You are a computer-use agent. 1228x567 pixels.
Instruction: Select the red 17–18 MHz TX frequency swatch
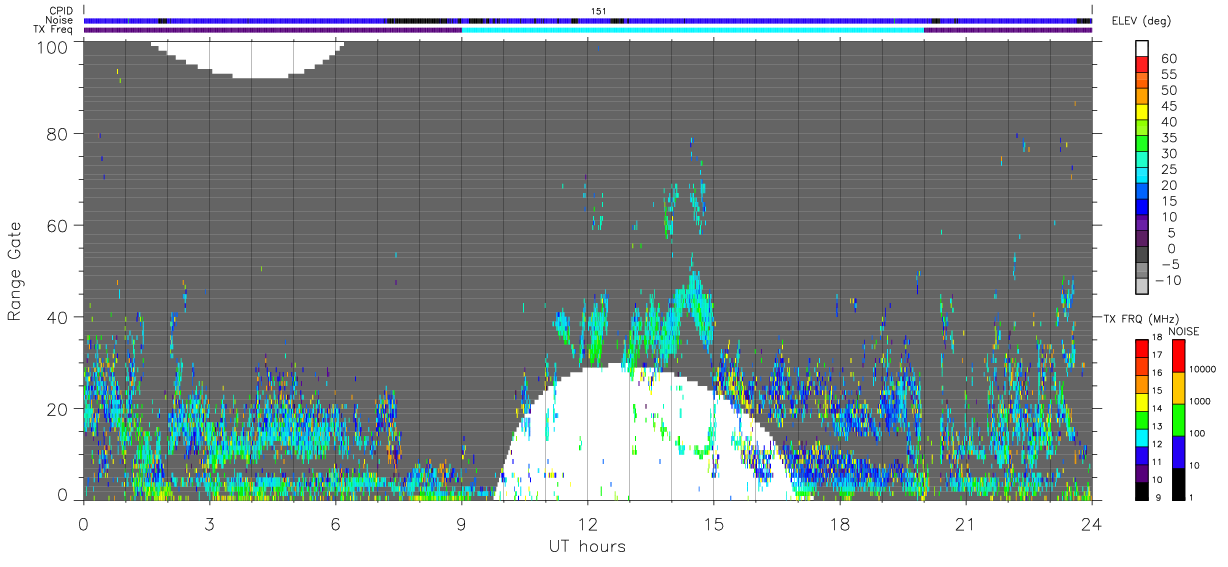1142,348
